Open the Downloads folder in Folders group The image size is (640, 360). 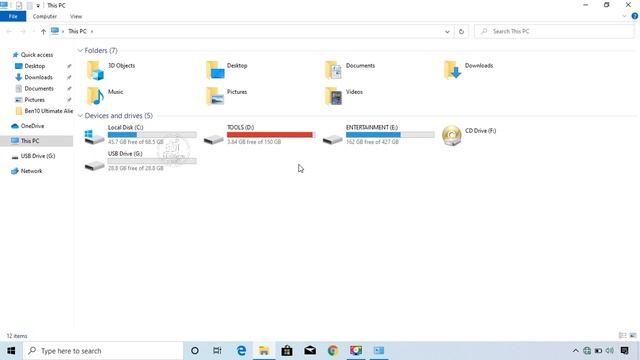469,70
